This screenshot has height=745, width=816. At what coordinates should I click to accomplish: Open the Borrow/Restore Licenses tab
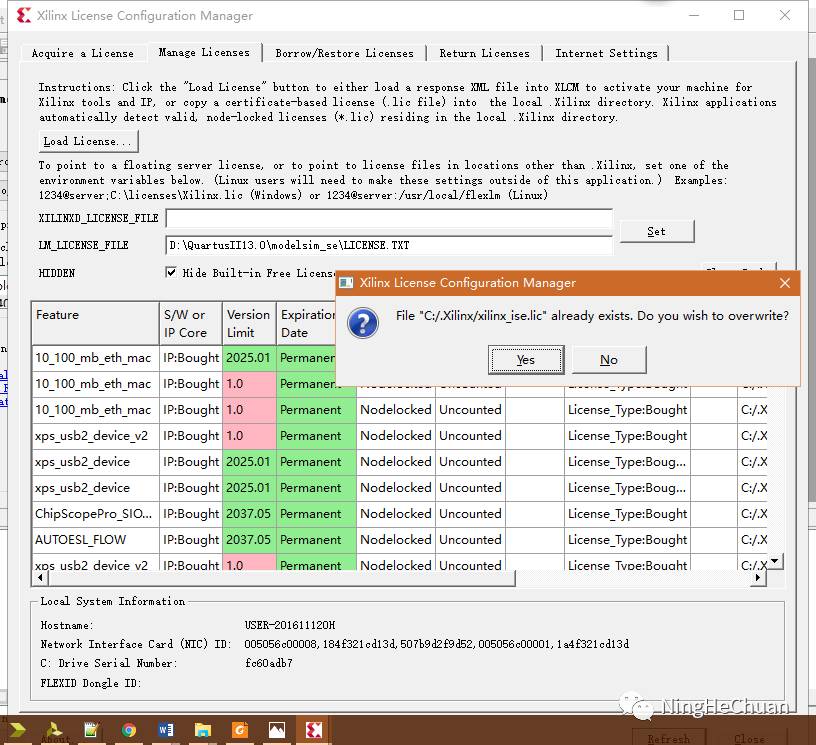pos(344,53)
